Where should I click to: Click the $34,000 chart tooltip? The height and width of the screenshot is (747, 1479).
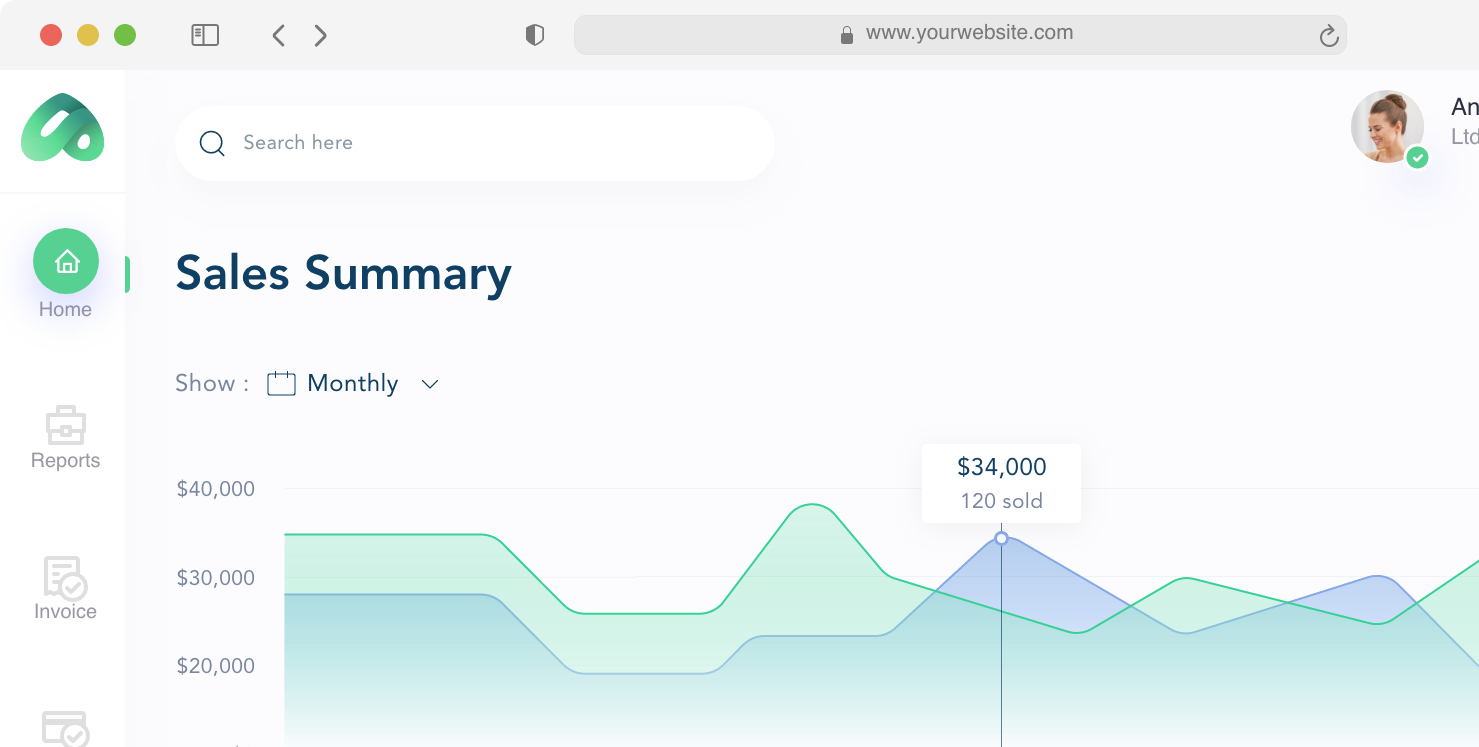coord(1001,483)
